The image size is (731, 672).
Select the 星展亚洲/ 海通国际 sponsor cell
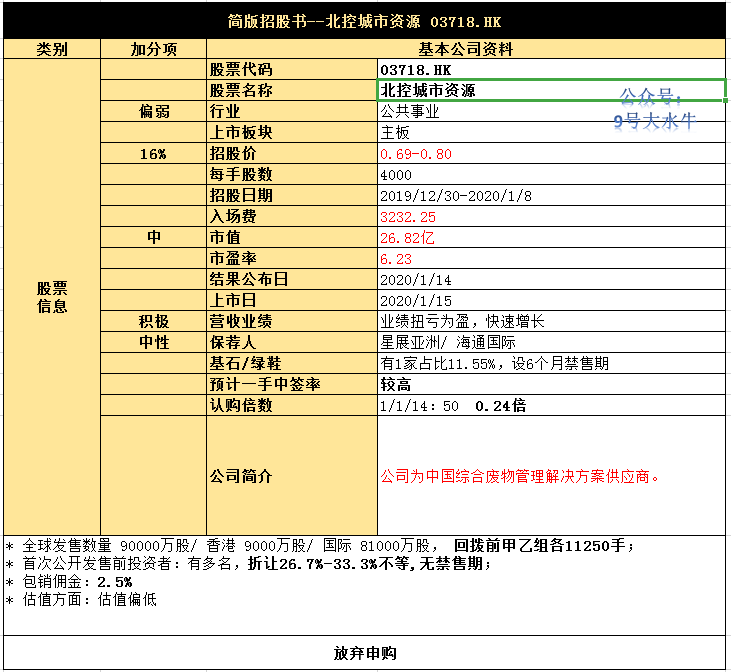pyautogui.click(x=552, y=342)
